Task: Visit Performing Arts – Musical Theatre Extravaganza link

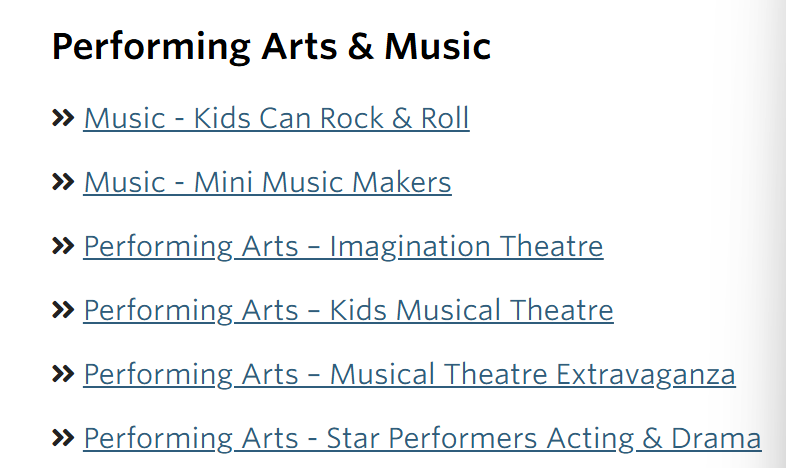Action: point(409,375)
